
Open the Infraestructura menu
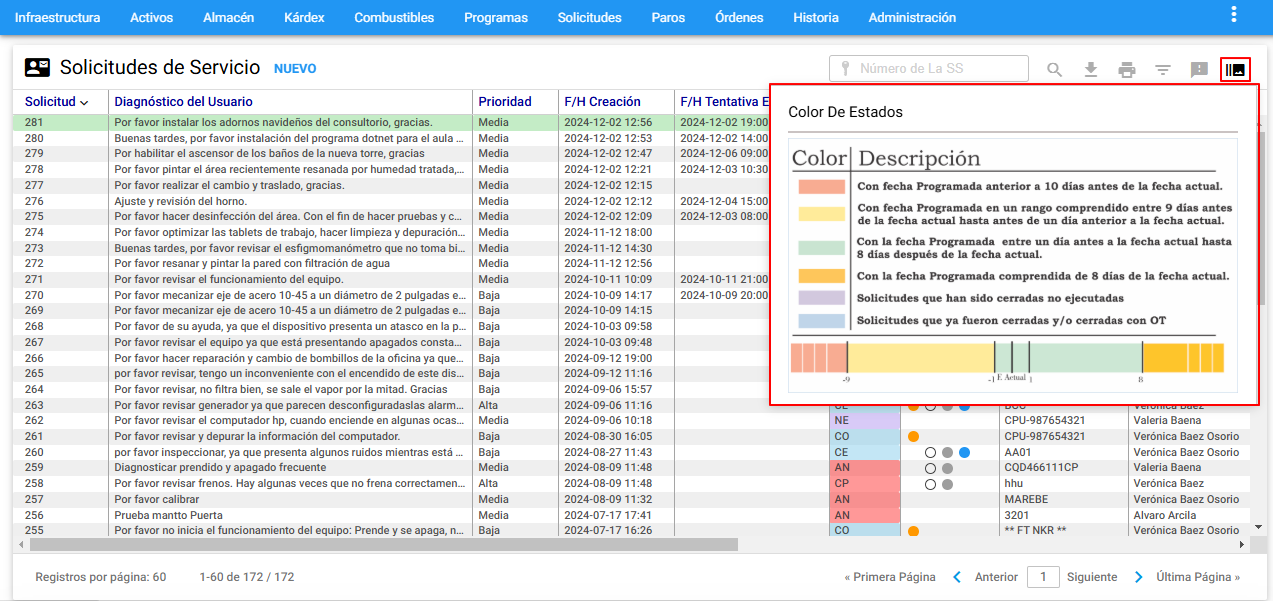tap(58, 17)
